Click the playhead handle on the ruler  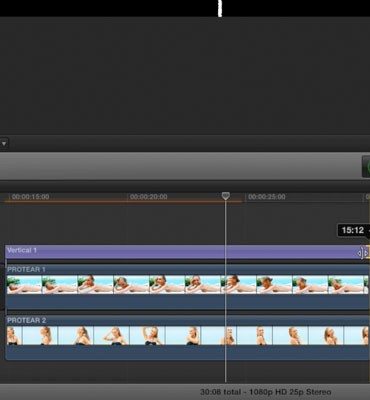226,196
